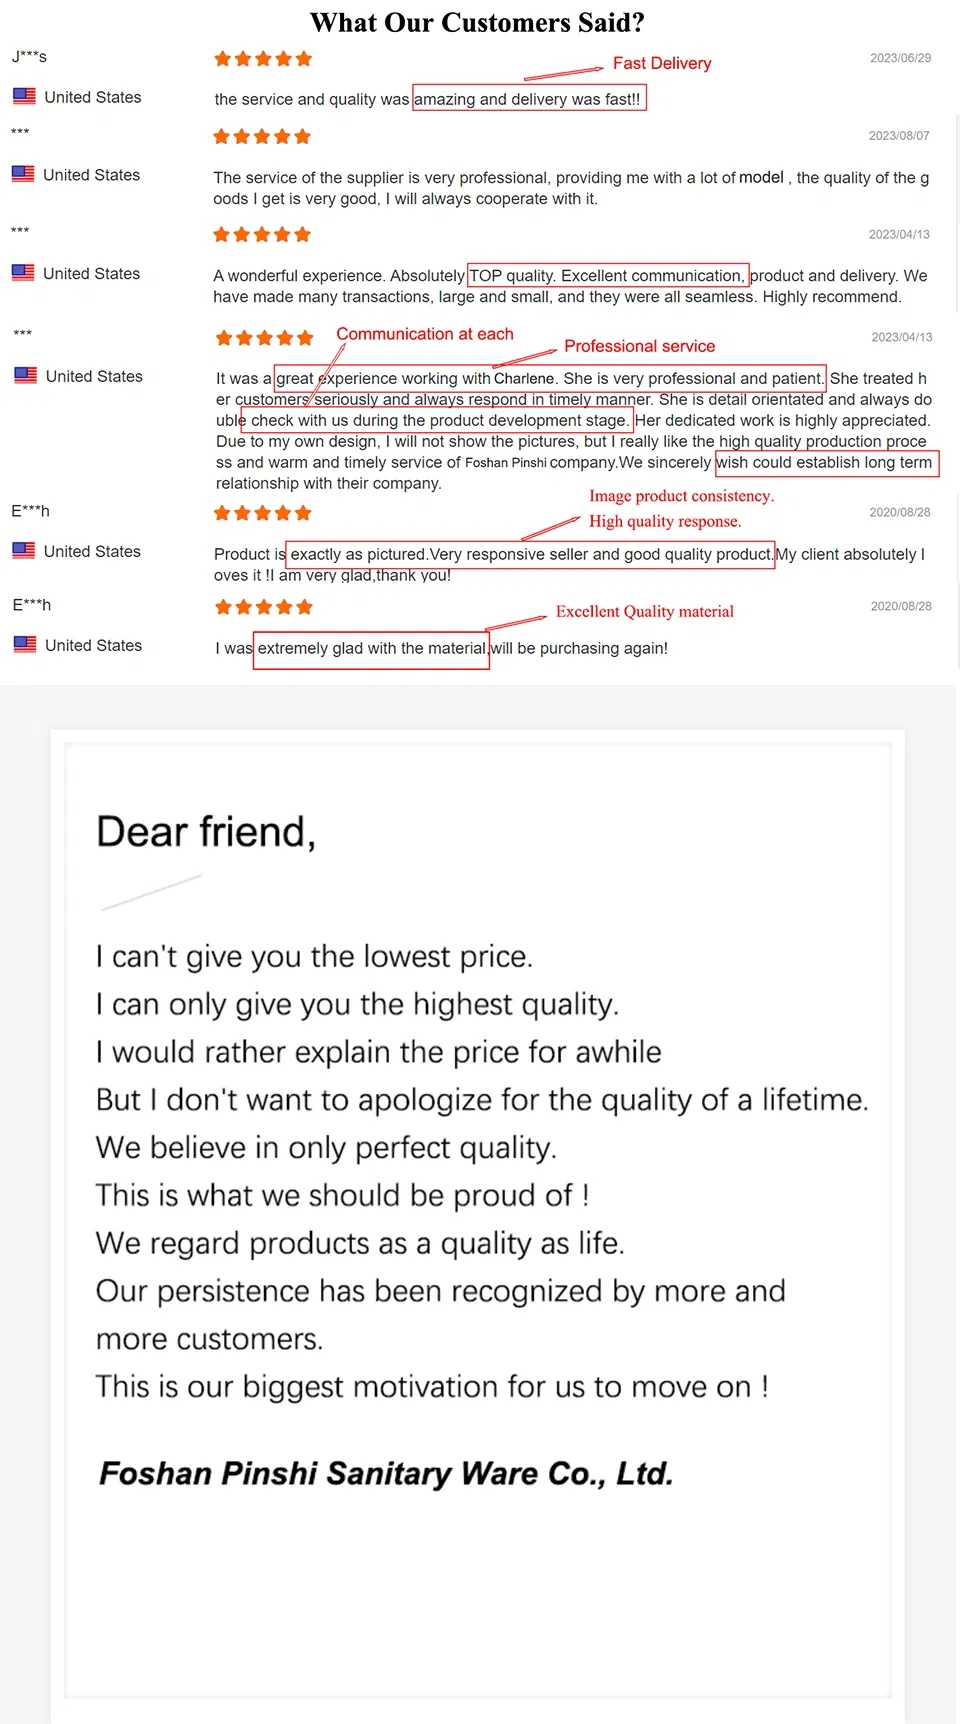This screenshot has height=1724, width=960.
Task: Select stars above the "It was a great experience" review
Action: (x=265, y=338)
